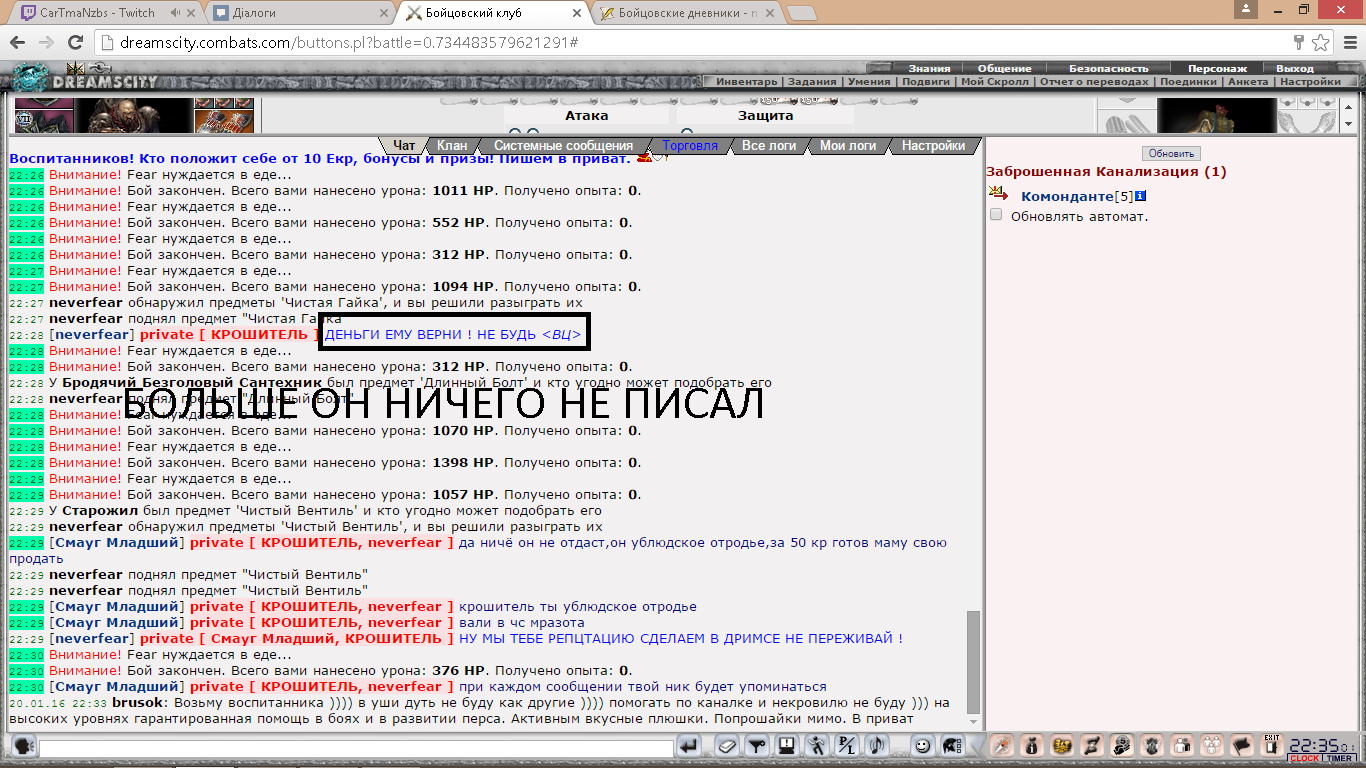This screenshot has width=1366, height=768.
Task: Open the Поединки link
Action: pyautogui.click(x=1188, y=82)
